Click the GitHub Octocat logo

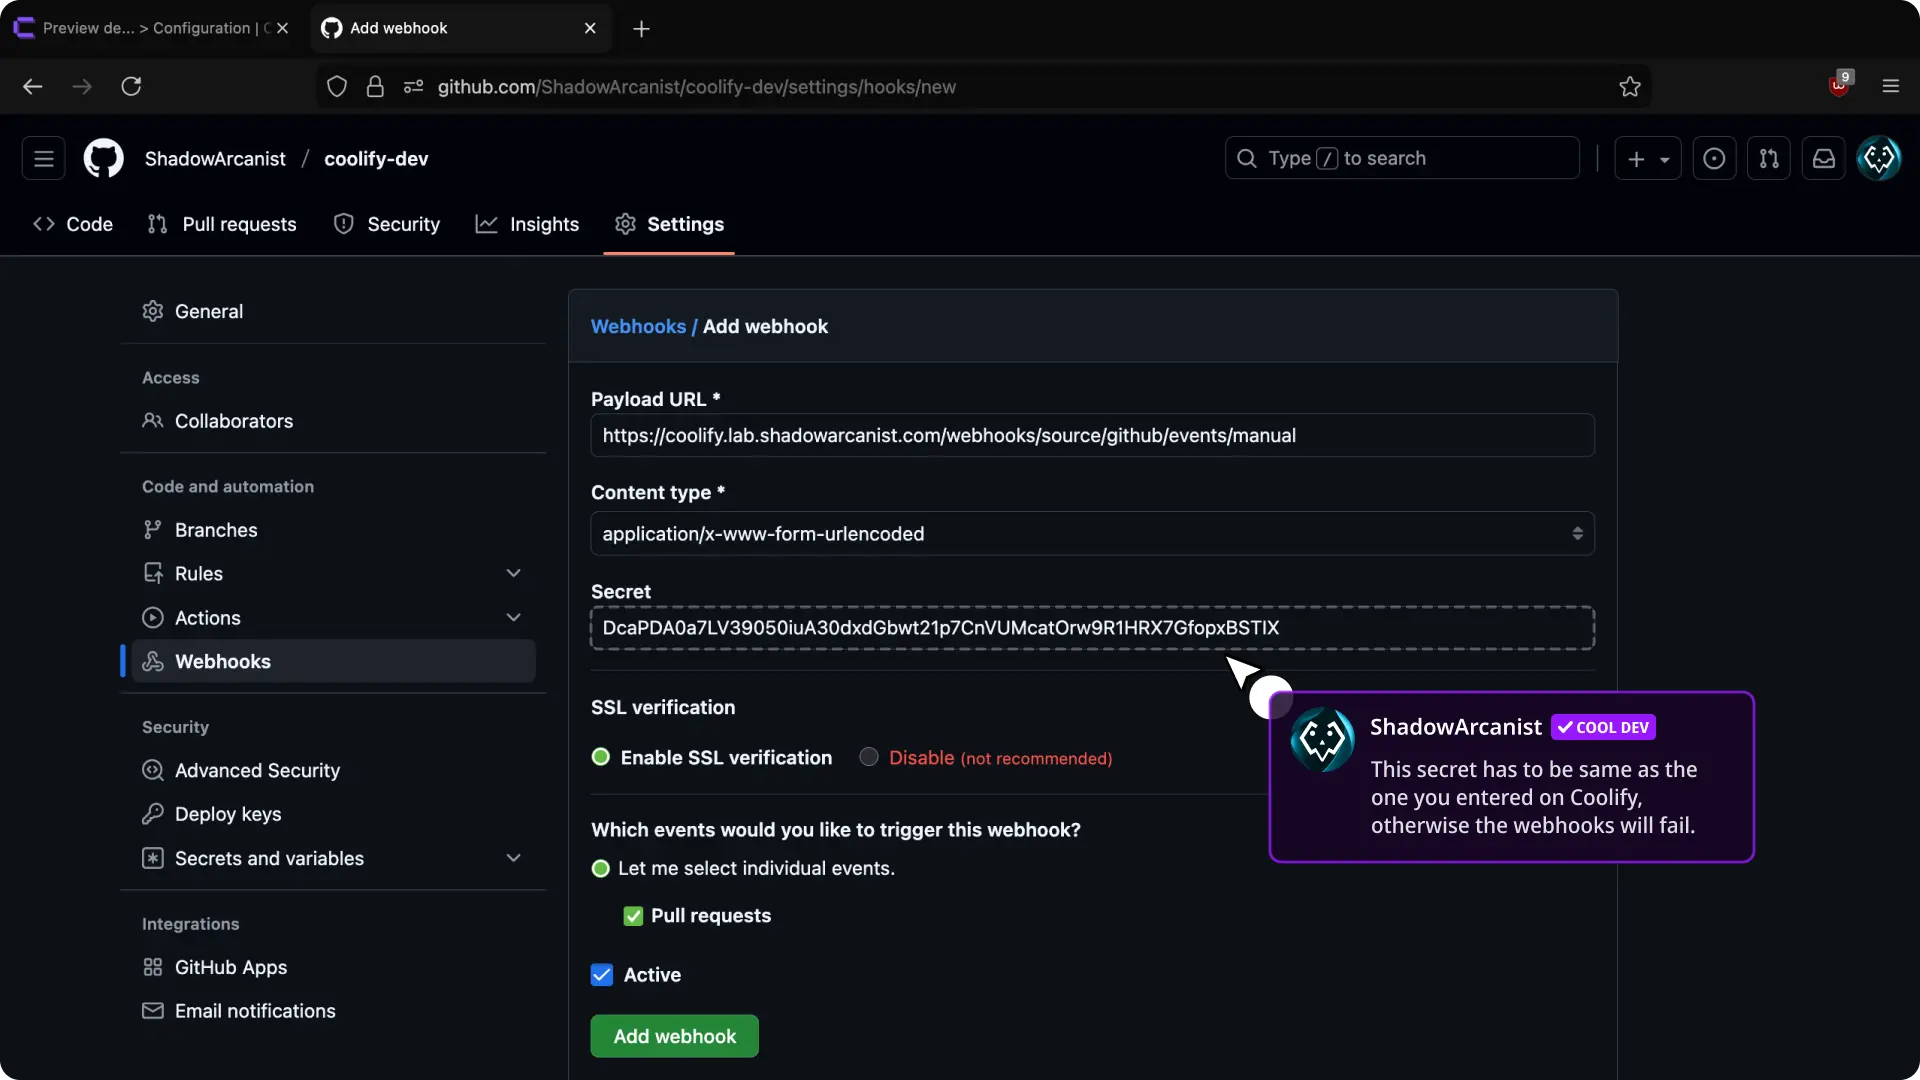[x=103, y=159]
